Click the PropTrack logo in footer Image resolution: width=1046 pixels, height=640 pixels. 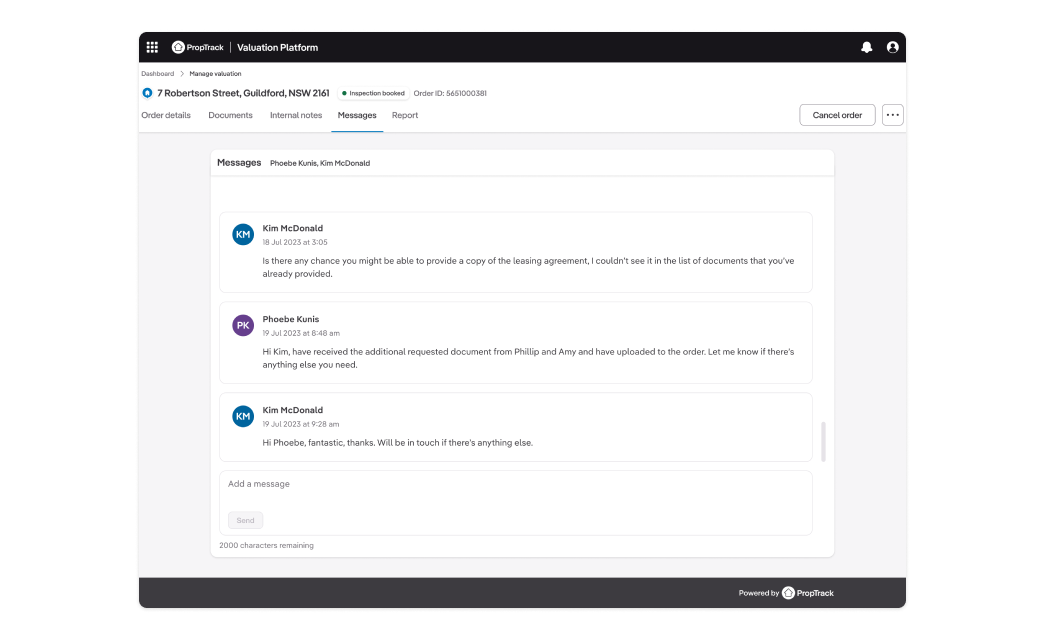pos(808,593)
